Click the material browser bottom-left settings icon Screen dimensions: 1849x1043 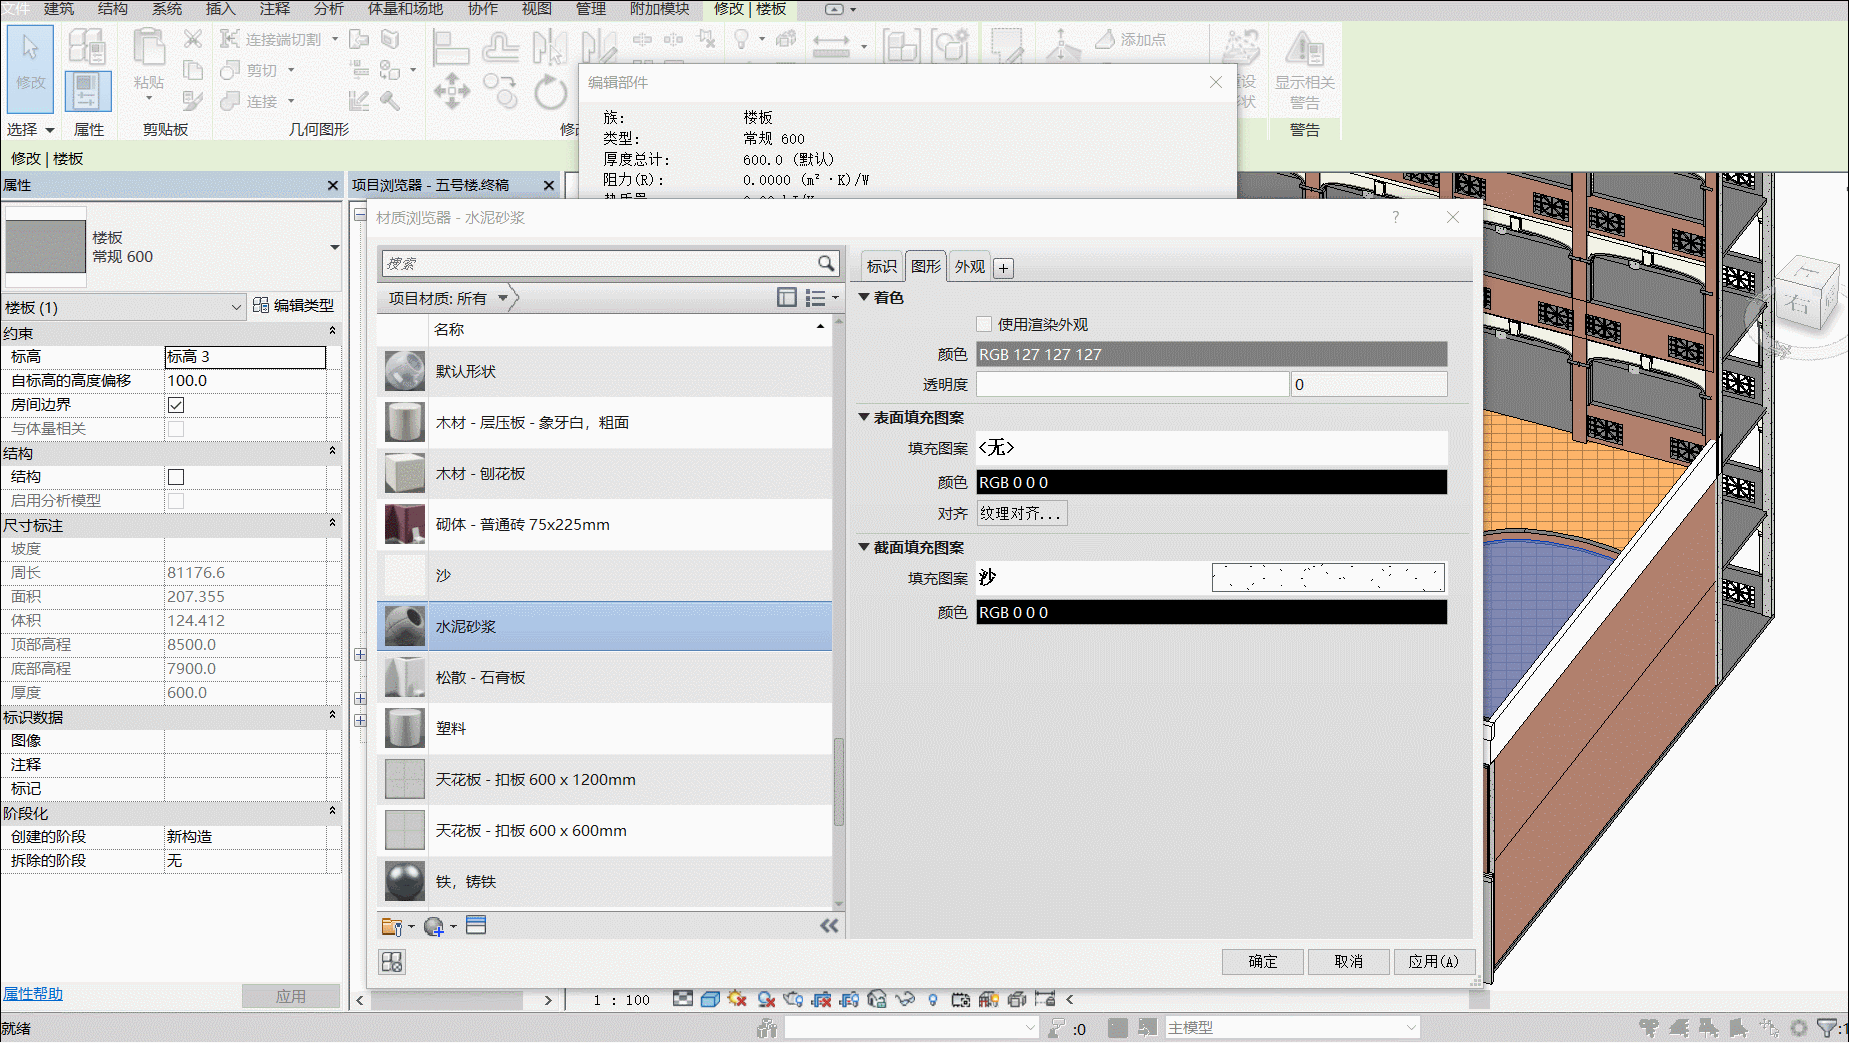[392, 962]
